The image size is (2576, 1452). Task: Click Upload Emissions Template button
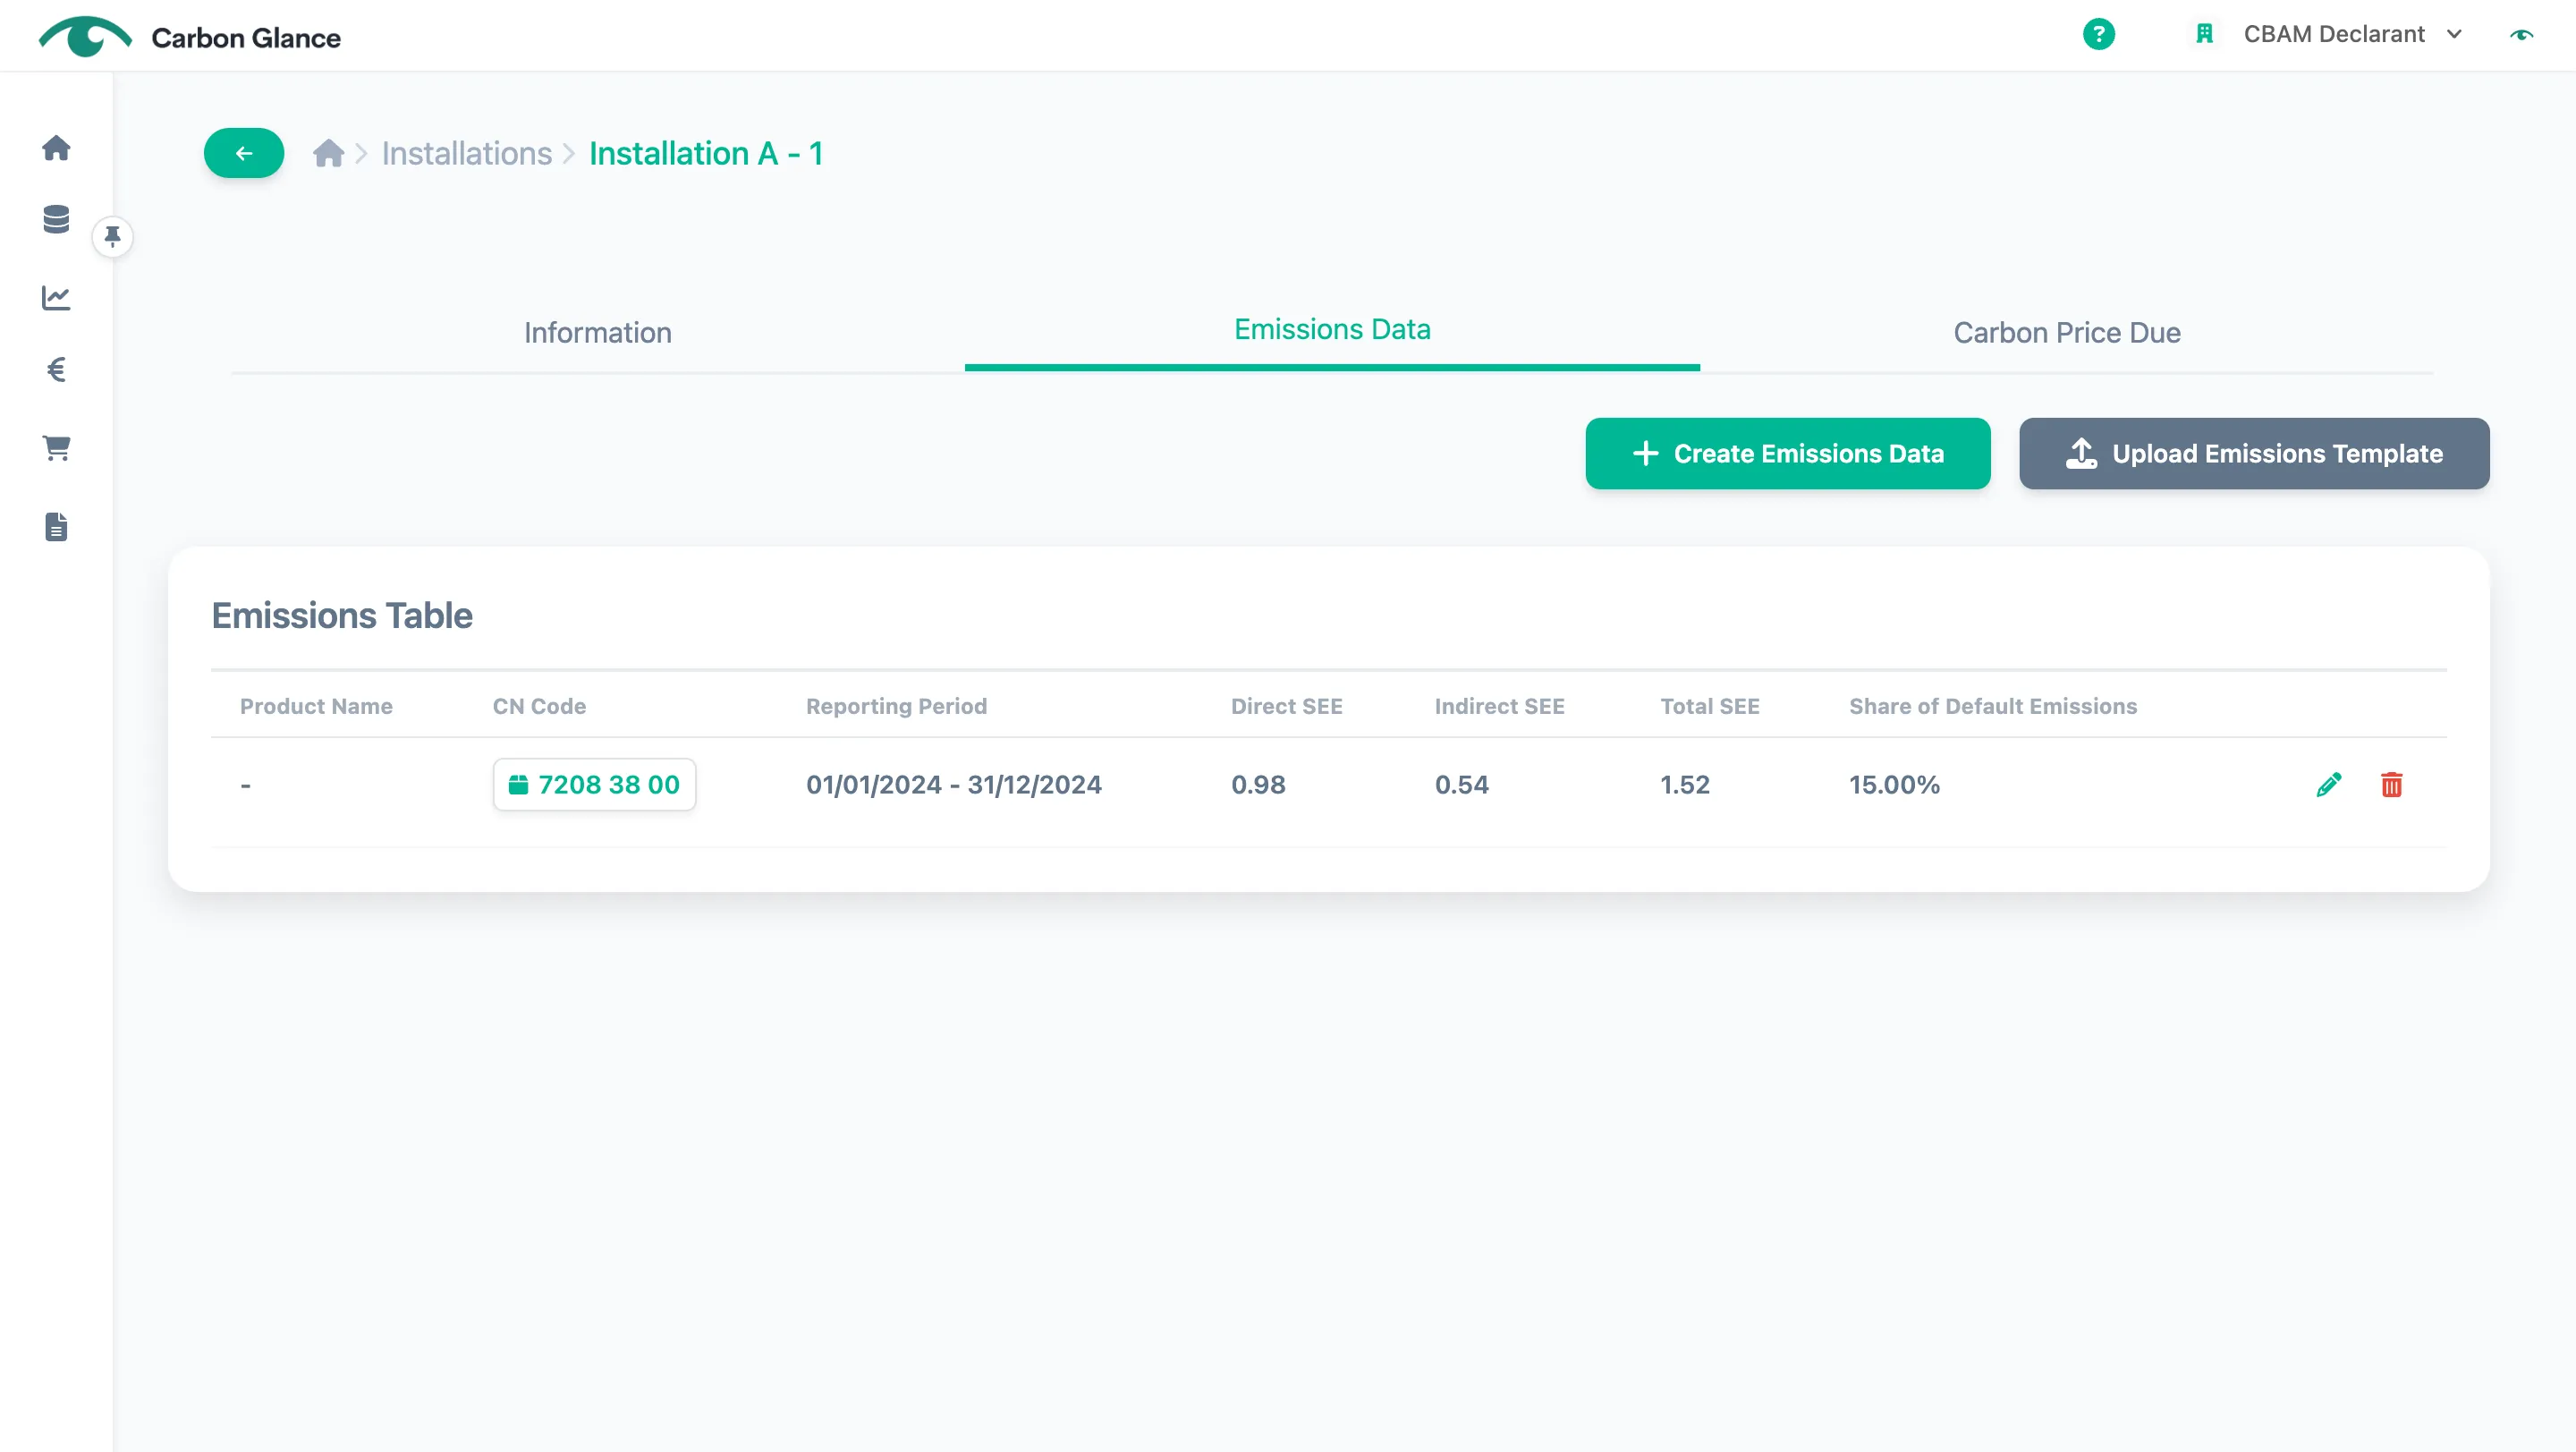tap(2254, 454)
